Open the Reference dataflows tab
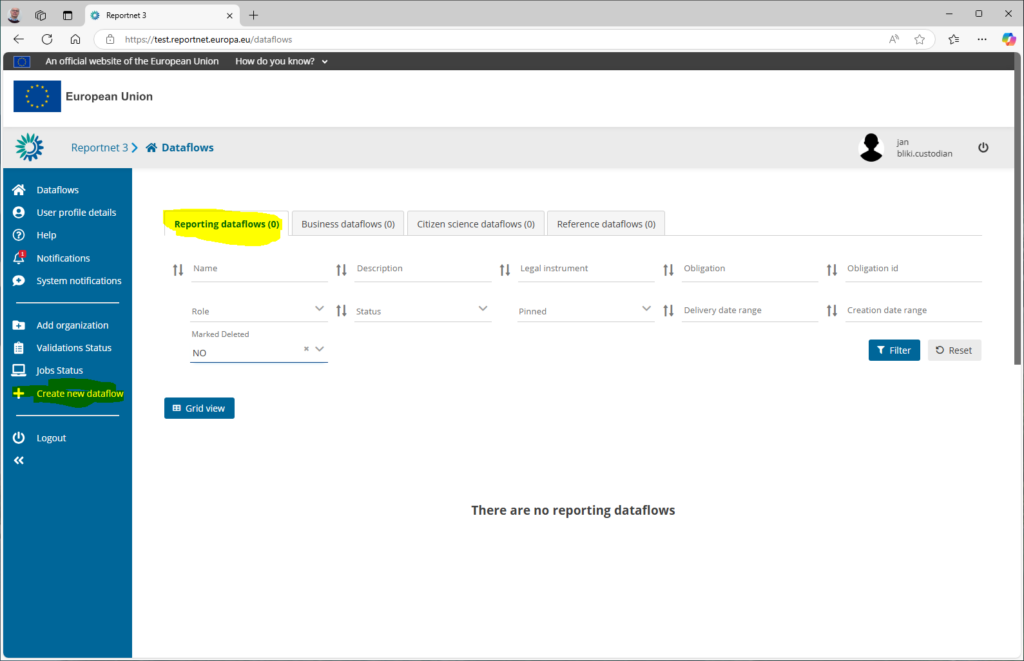 pyautogui.click(x=606, y=224)
